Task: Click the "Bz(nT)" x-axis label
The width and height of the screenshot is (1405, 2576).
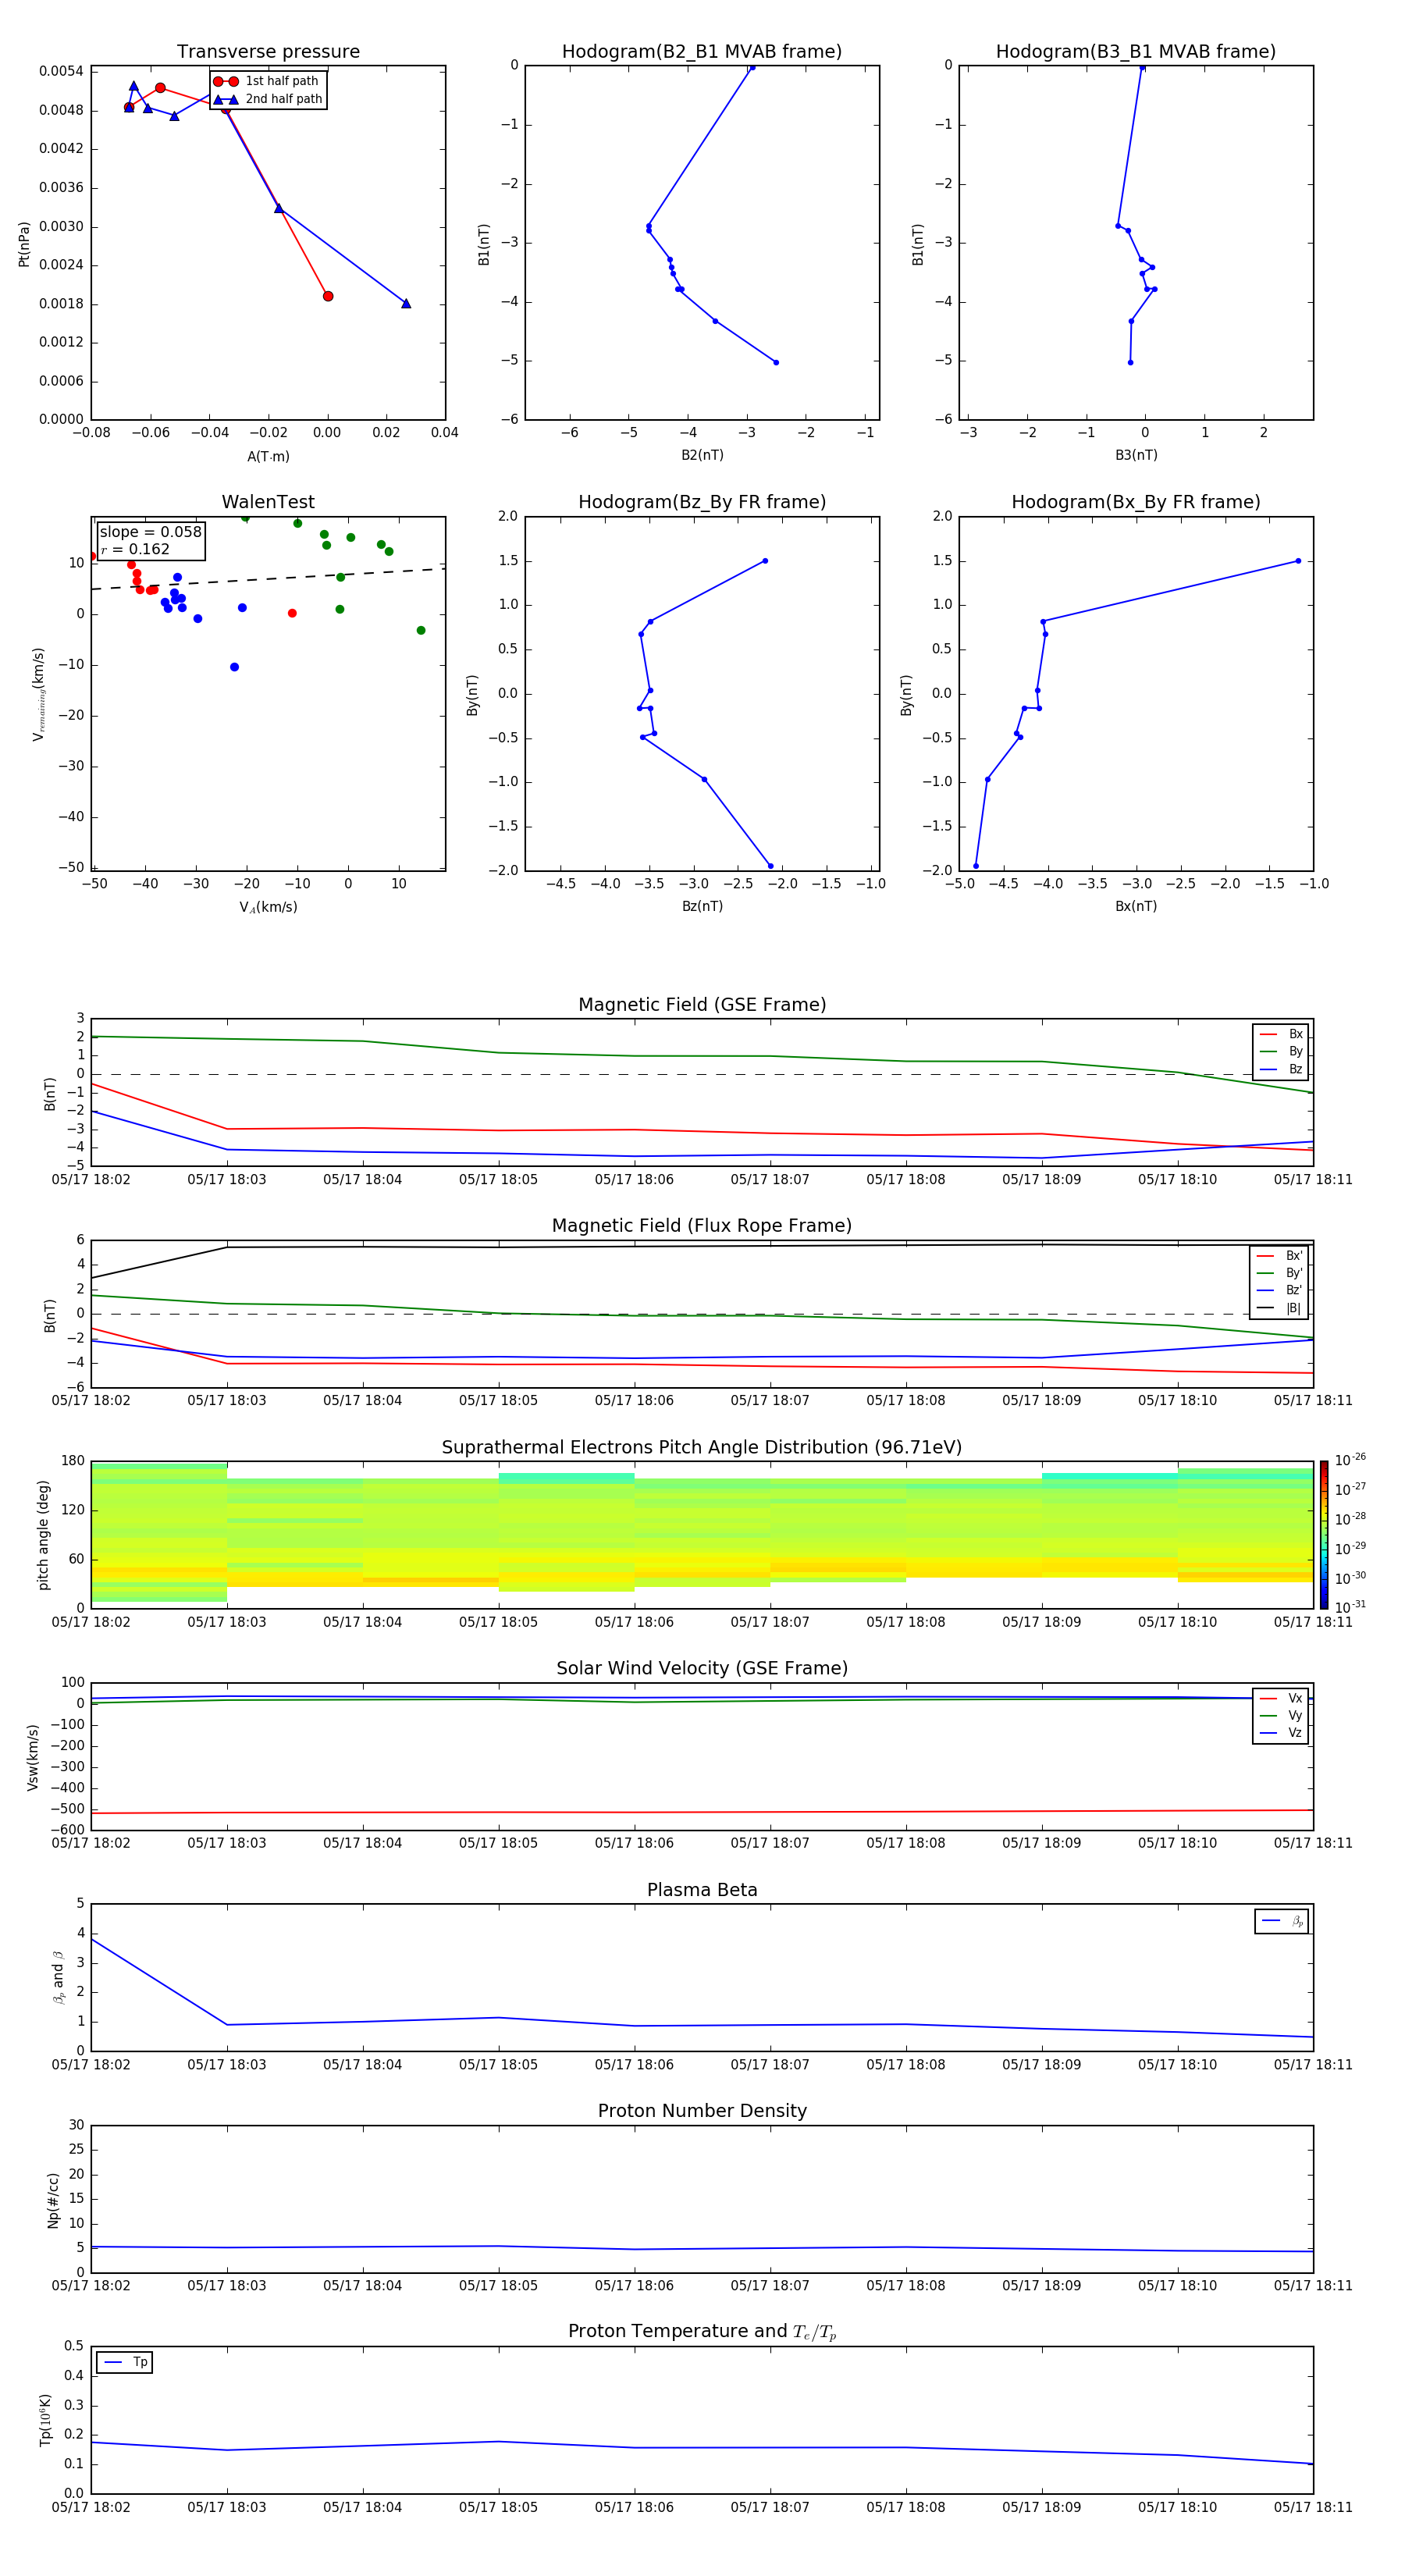Action: click(x=702, y=906)
